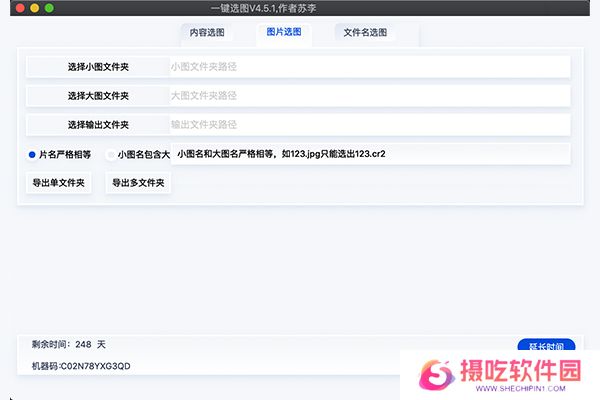Click the 导出单文件夹 button
The width and height of the screenshot is (600, 400).
(x=59, y=183)
